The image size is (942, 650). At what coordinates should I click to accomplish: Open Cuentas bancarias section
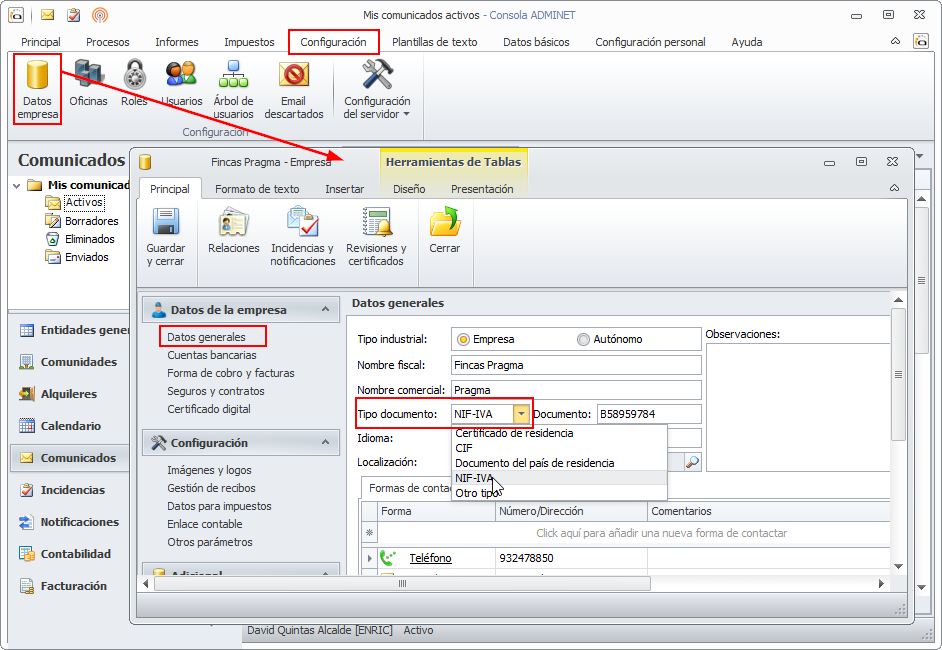coord(212,355)
